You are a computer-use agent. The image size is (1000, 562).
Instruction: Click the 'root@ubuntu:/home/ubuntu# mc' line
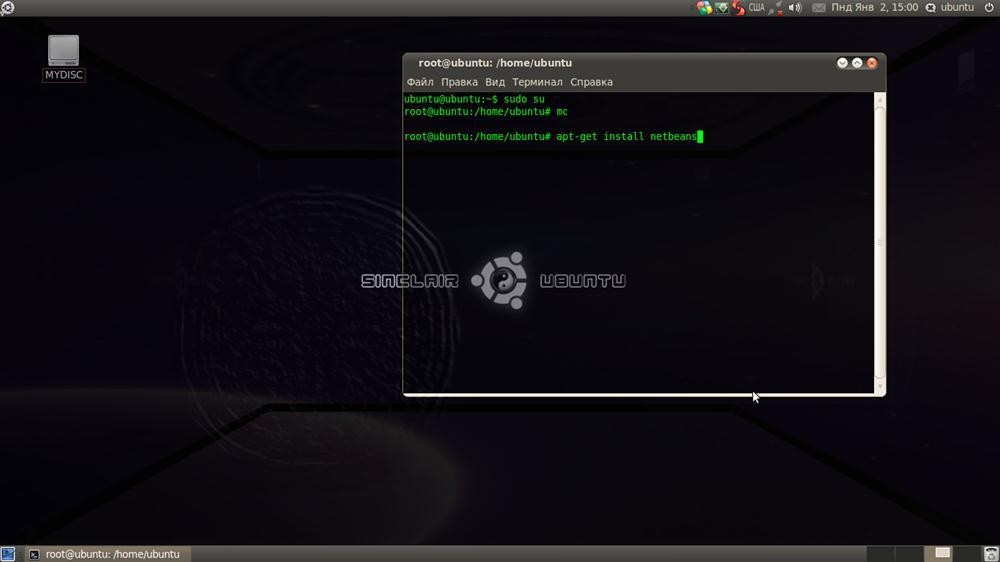[485, 112]
